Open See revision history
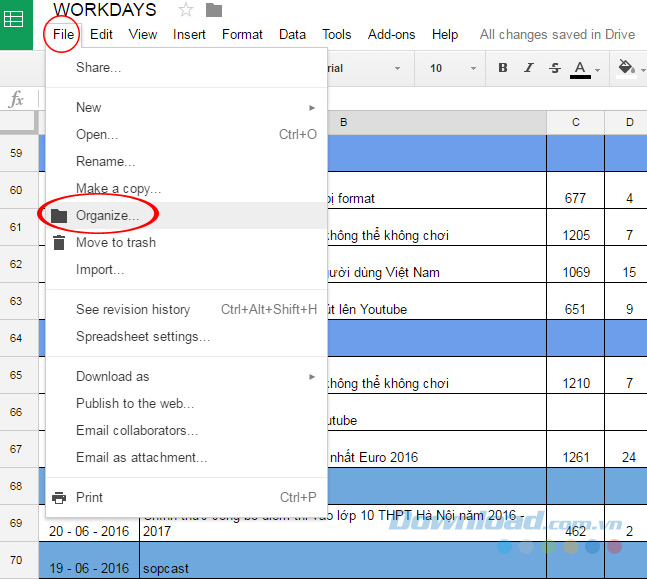The width and height of the screenshot is (647, 579). [x=187, y=310]
